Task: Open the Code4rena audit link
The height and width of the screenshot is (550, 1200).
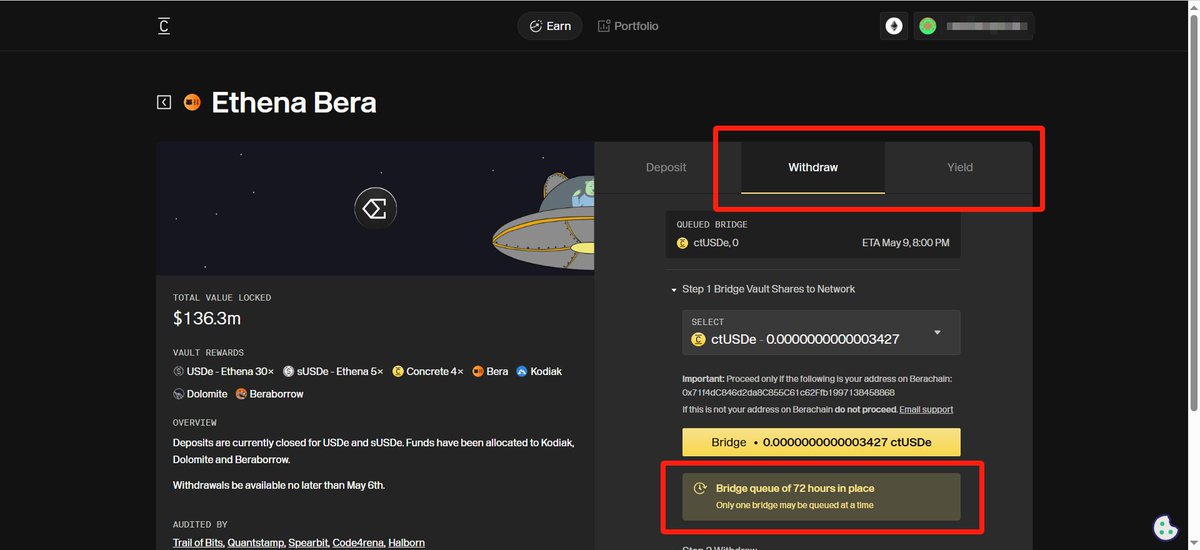Action: point(358,543)
